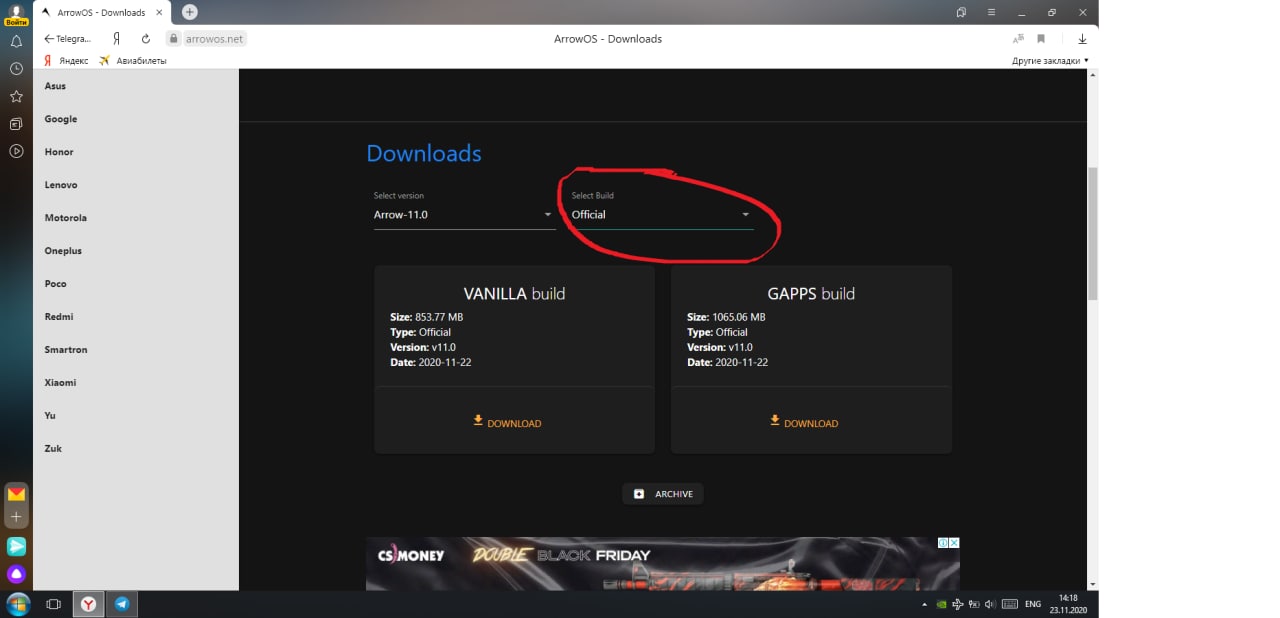
Task: Click the arrowos.net address field
Action: (213, 39)
